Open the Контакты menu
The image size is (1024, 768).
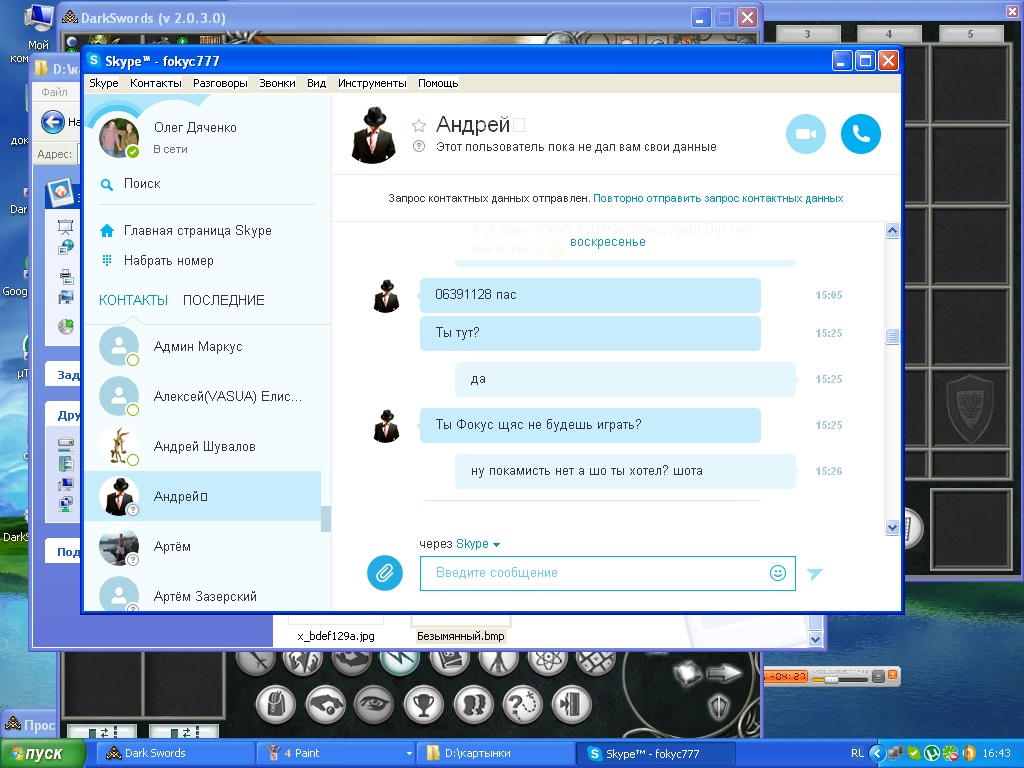155,83
